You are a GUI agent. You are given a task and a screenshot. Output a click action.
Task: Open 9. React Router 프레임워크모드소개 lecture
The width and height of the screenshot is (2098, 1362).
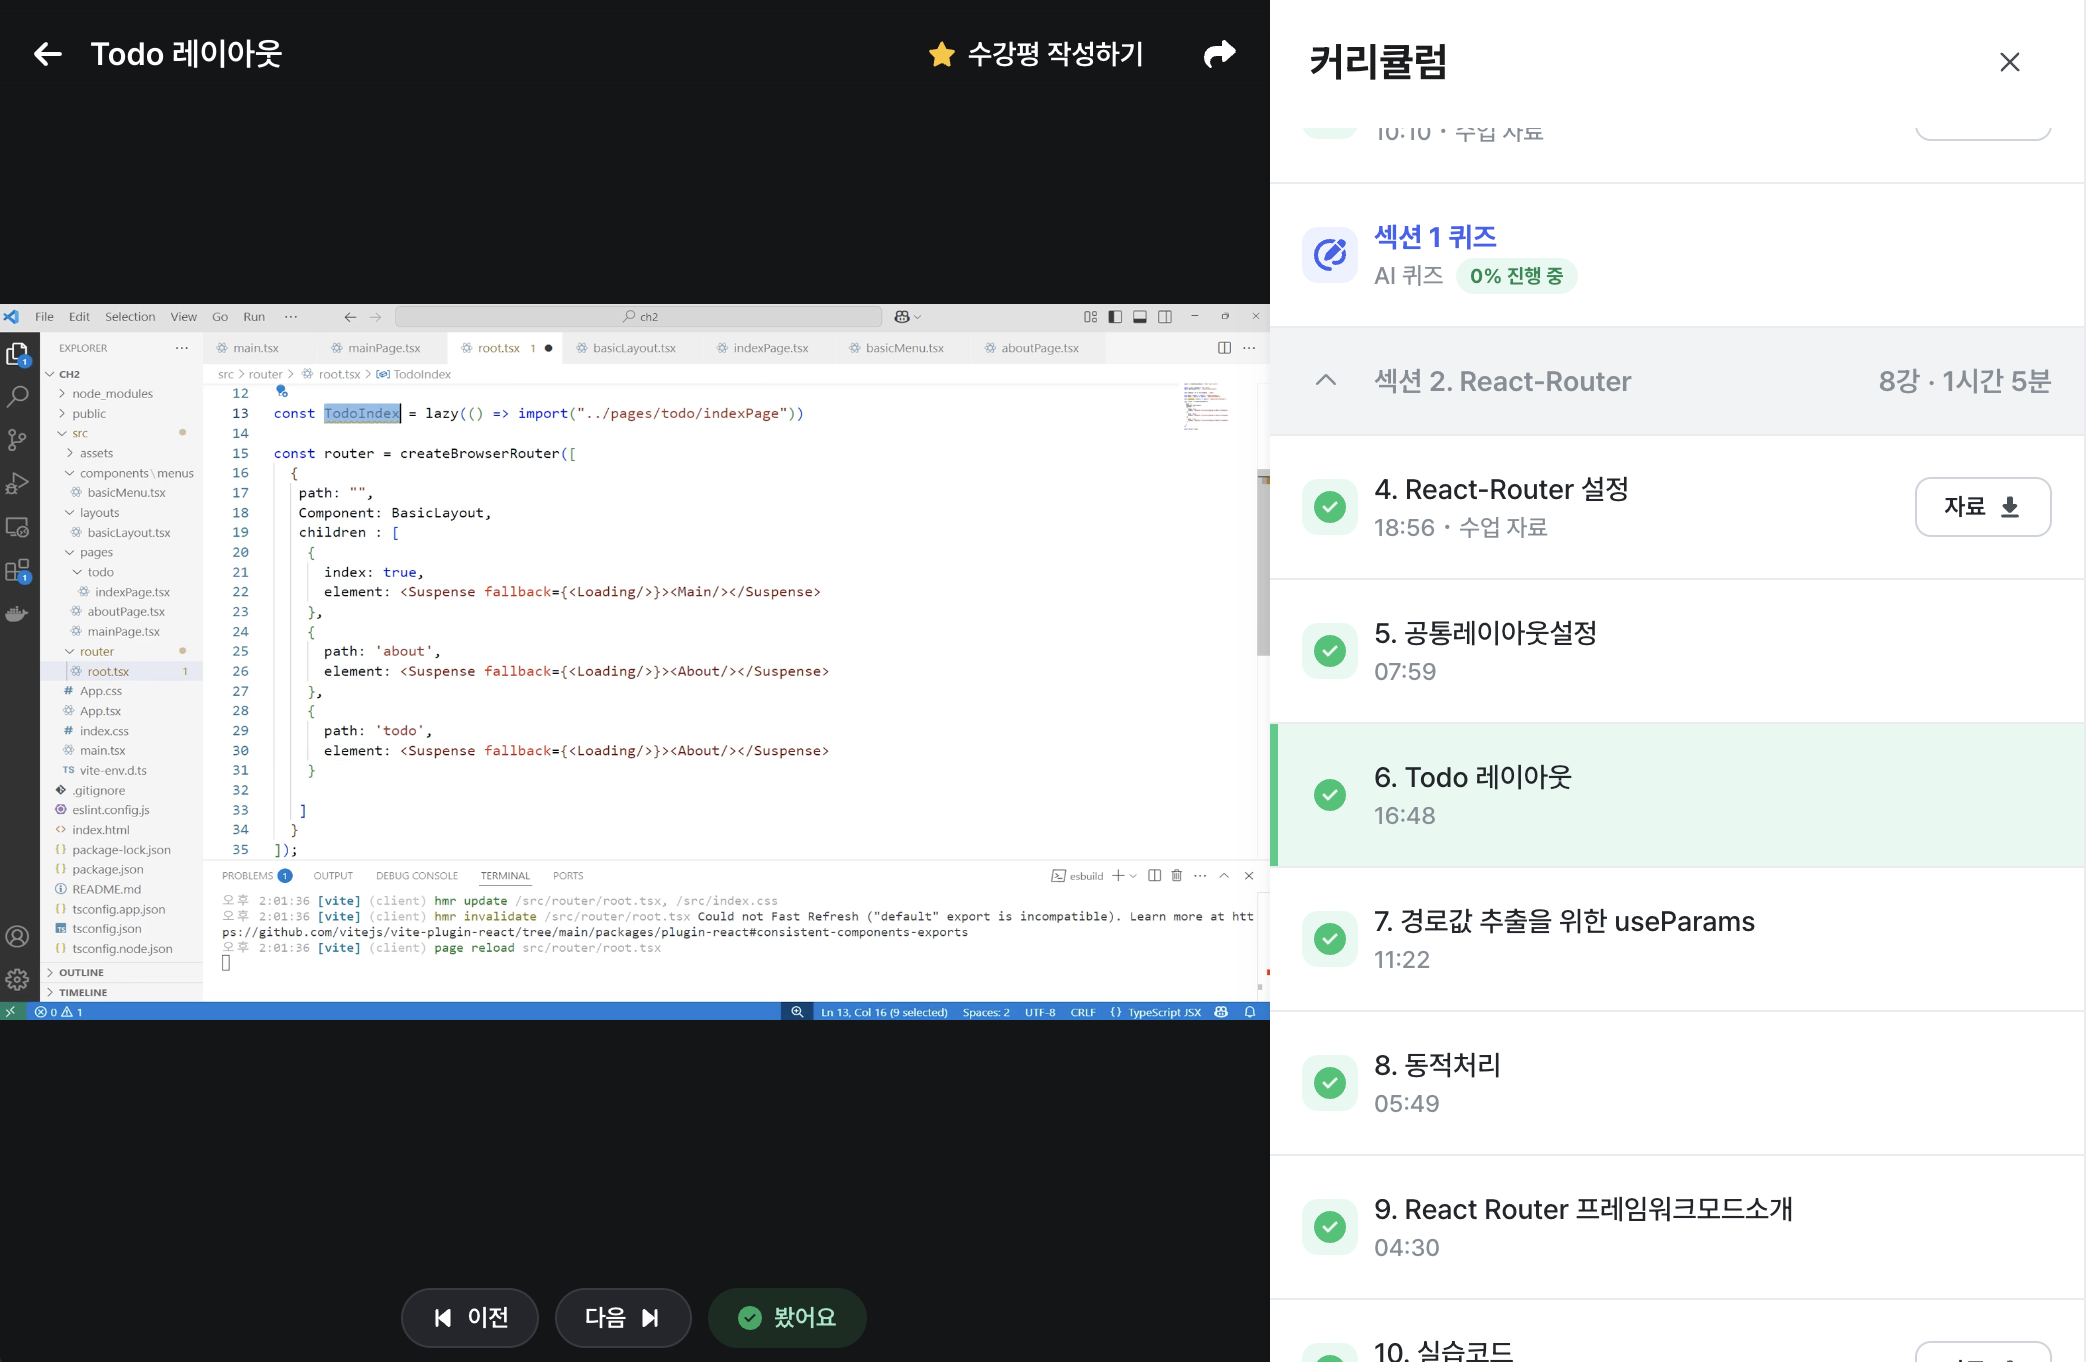click(x=1582, y=1209)
